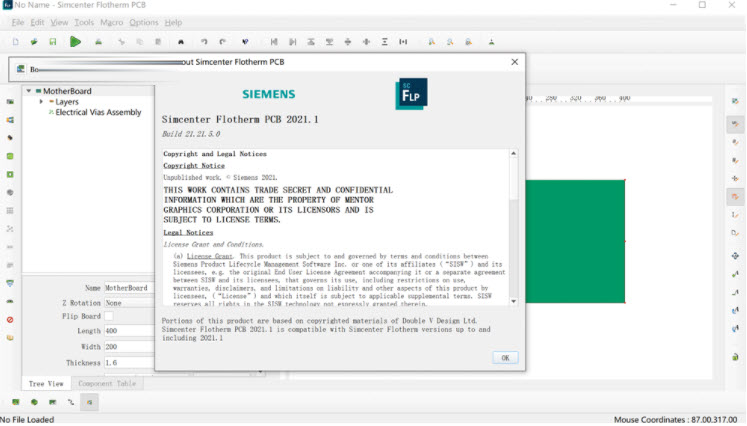Collapse the MotherBoard tree node
The width and height of the screenshot is (747, 426).
coord(29,91)
